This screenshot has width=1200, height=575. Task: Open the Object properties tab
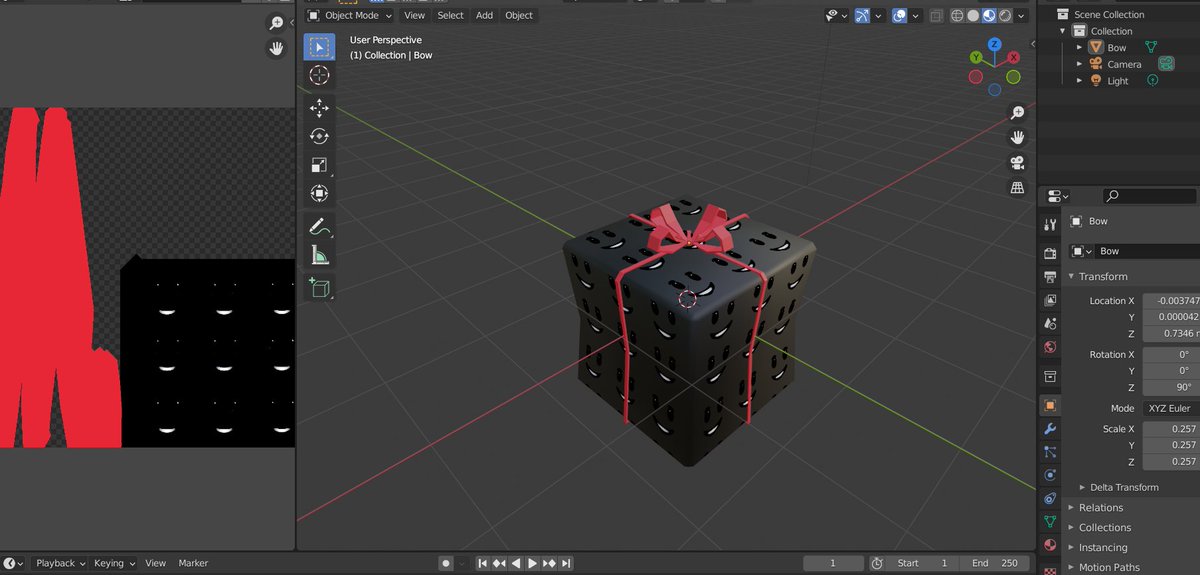[x=1049, y=405]
